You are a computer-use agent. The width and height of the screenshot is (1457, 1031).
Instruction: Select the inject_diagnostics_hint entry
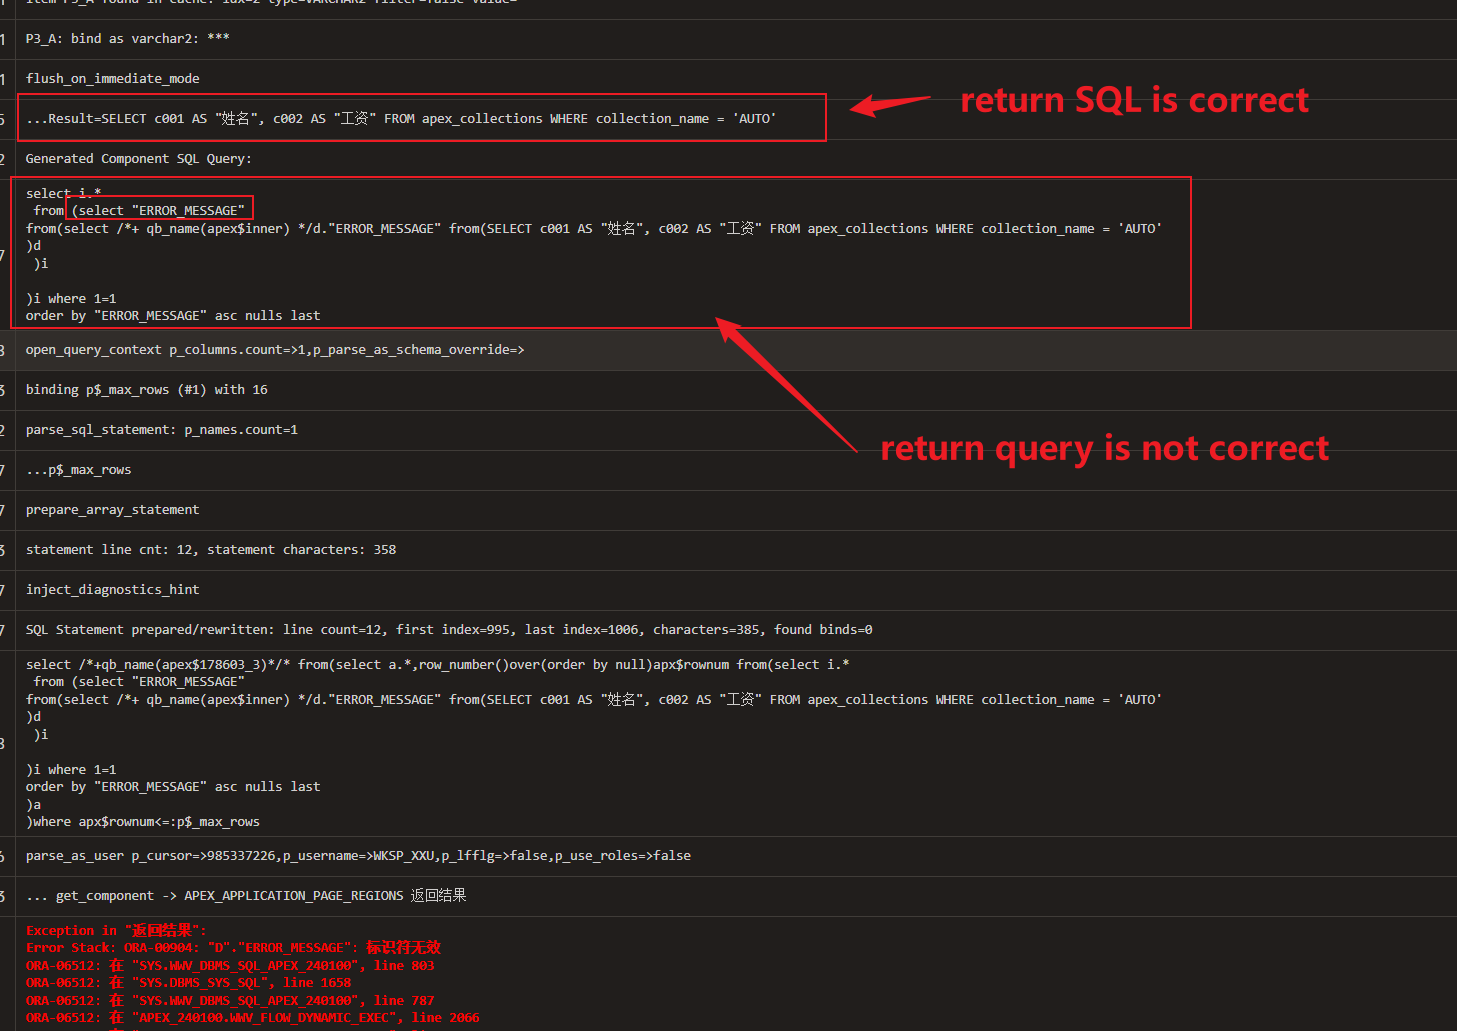click(112, 590)
